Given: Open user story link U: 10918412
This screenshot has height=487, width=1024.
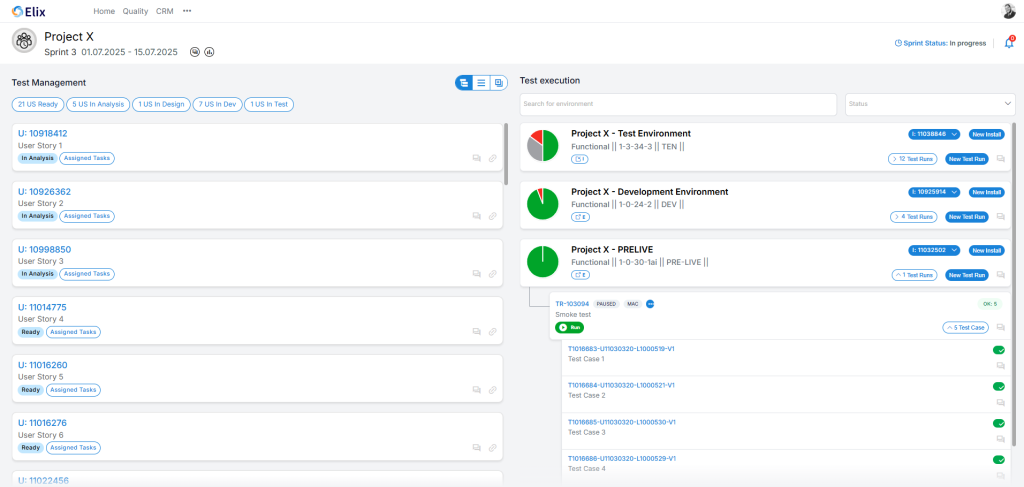Looking at the screenshot, I should coord(42,133).
